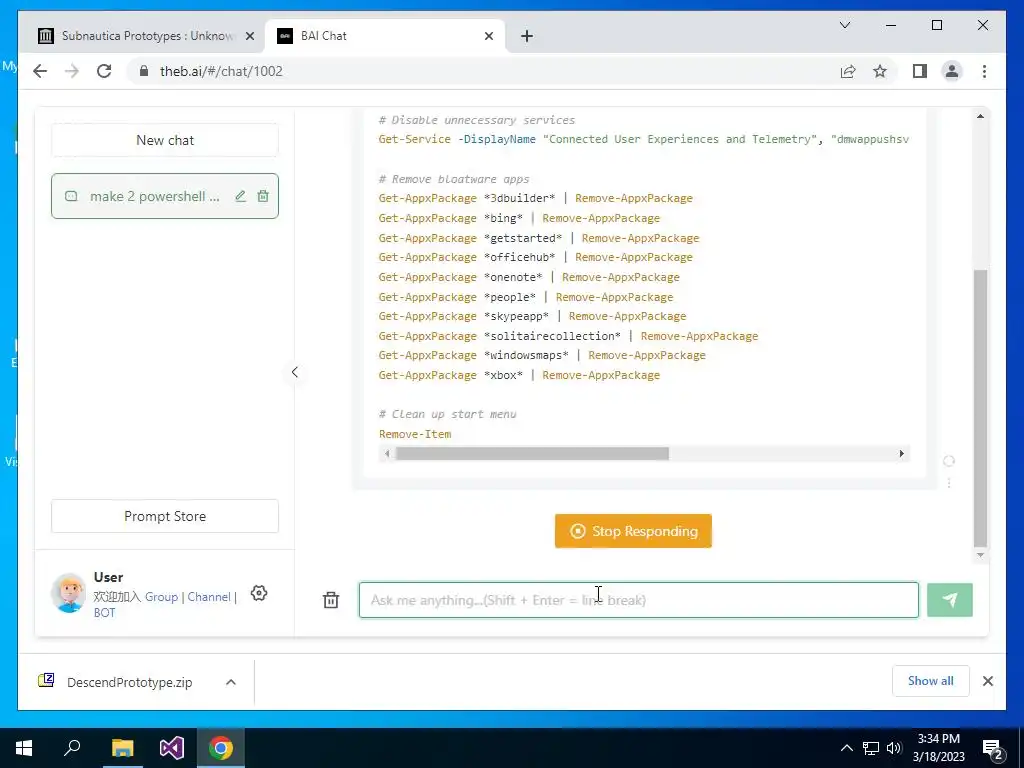The image size is (1024, 768).
Task: Open the notification center icon
Action: [992, 748]
